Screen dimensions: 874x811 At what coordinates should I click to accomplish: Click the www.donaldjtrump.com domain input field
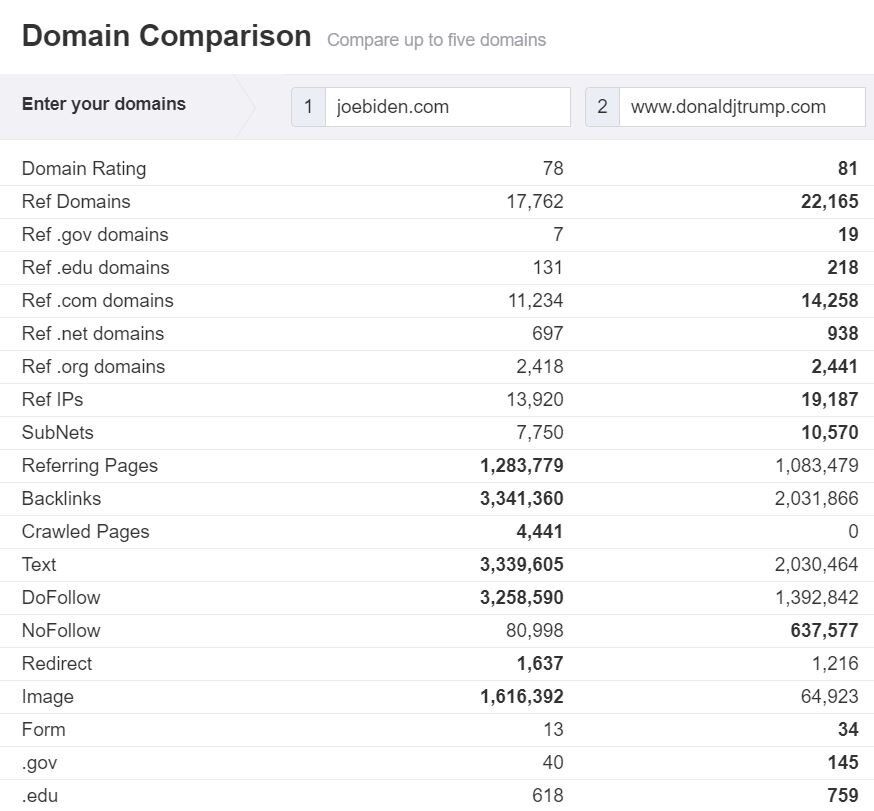click(742, 106)
